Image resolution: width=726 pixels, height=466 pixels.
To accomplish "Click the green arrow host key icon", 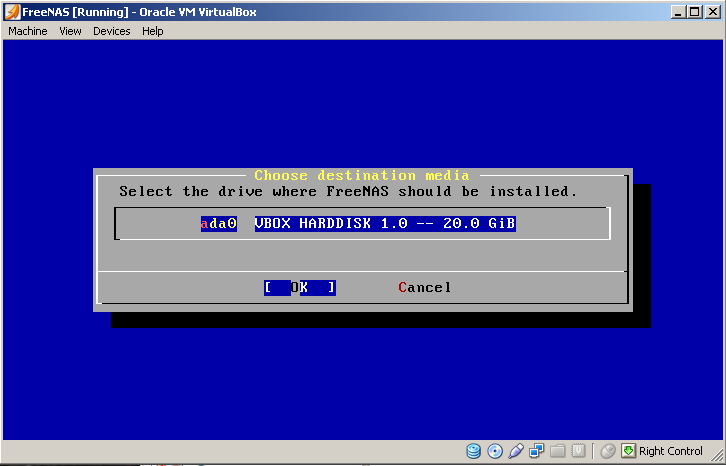I will coord(628,451).
